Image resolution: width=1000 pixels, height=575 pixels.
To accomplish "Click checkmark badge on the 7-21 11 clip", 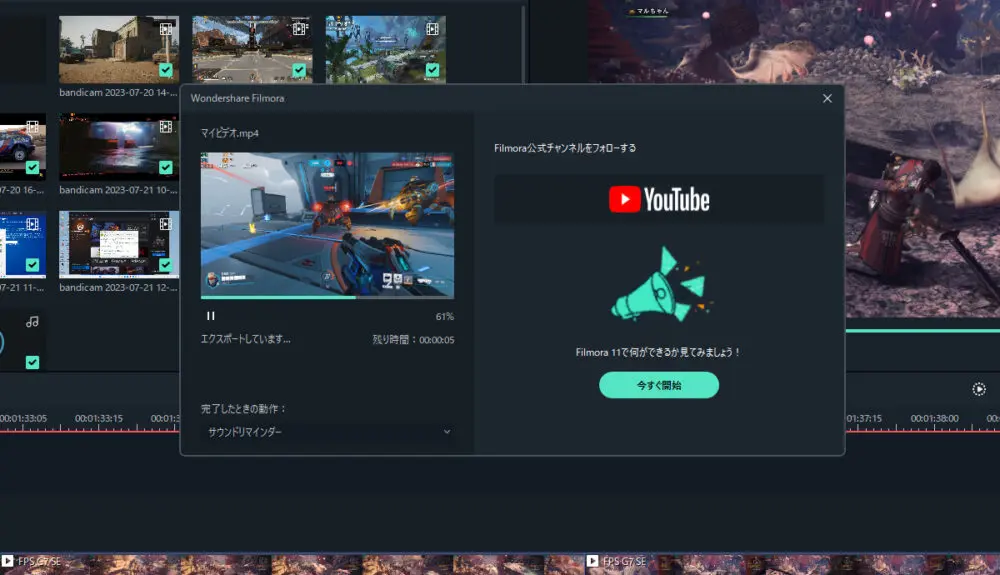I will [33, 265].
